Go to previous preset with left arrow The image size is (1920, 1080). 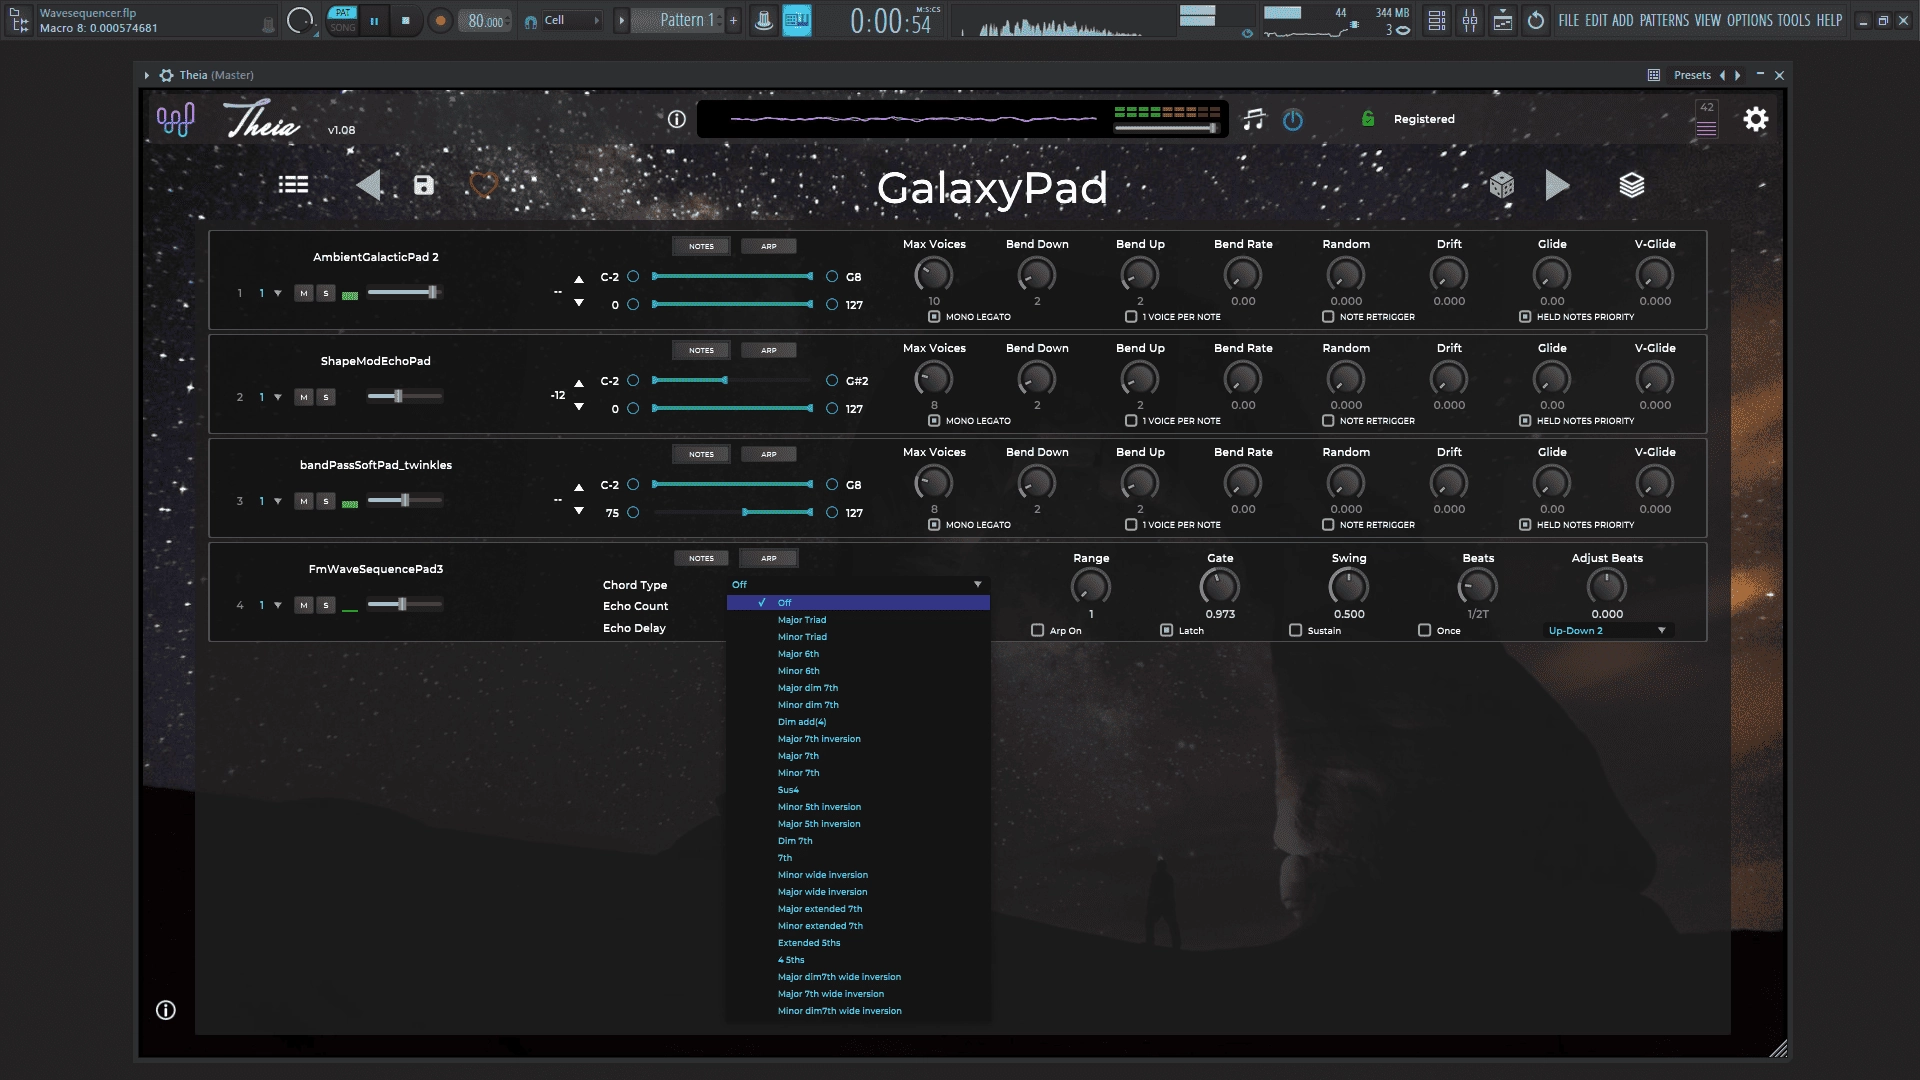pyautogui.click(x=368, y=185)
